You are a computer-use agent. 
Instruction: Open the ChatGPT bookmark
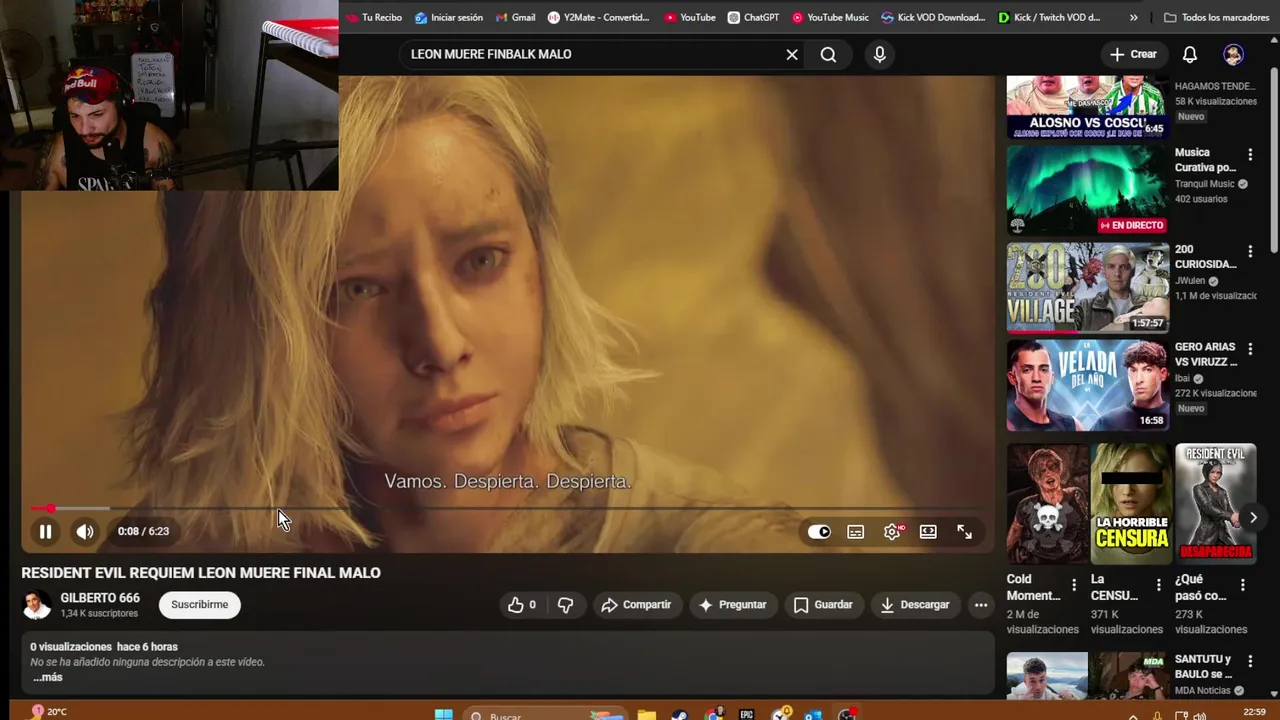[x=753, y=17]
